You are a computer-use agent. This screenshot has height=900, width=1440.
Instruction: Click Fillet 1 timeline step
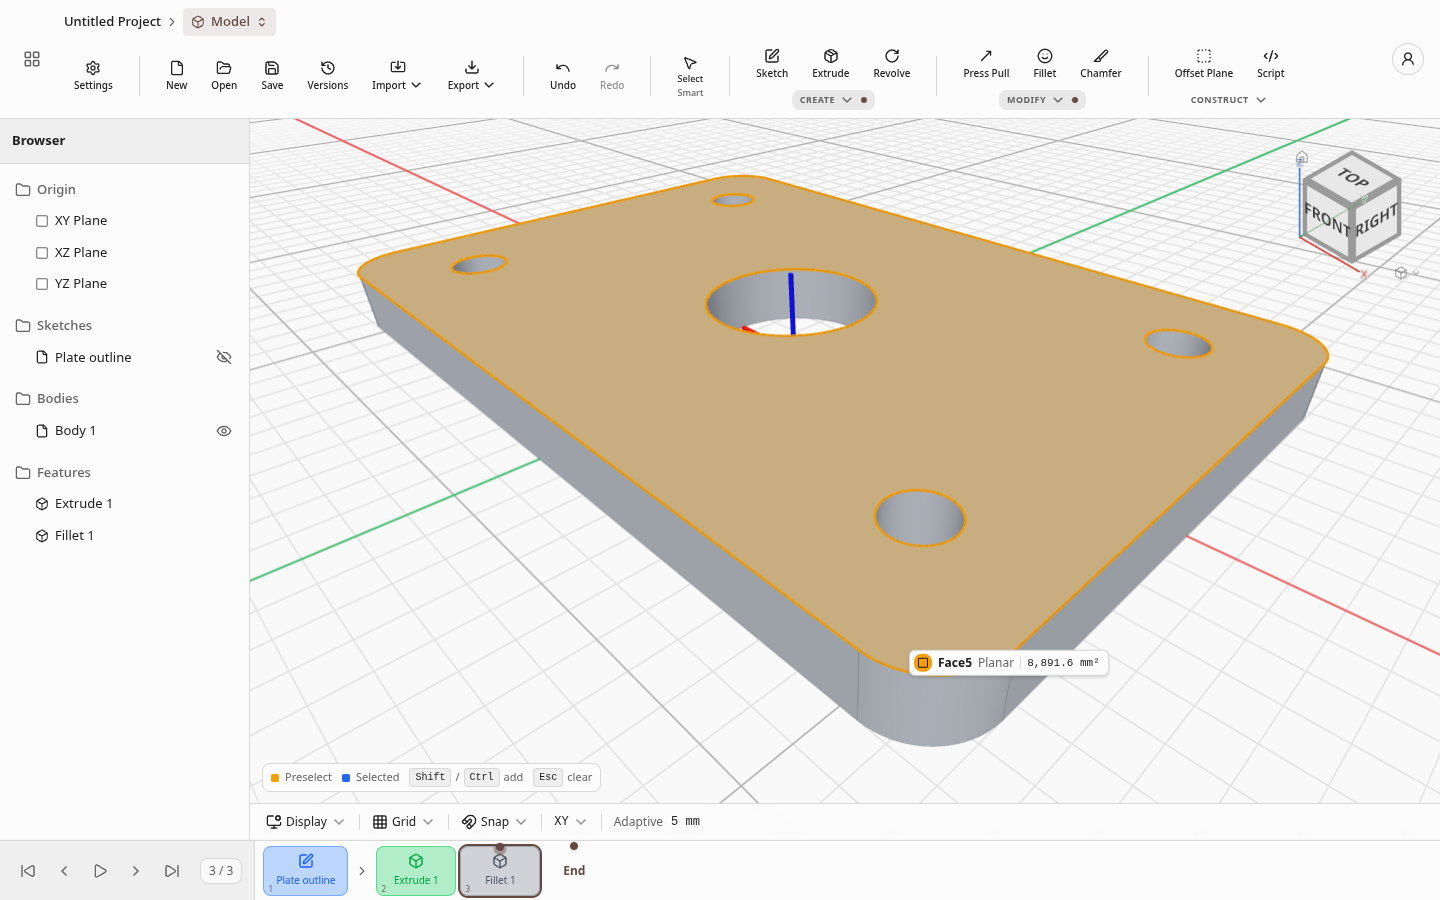coord(500,871)
